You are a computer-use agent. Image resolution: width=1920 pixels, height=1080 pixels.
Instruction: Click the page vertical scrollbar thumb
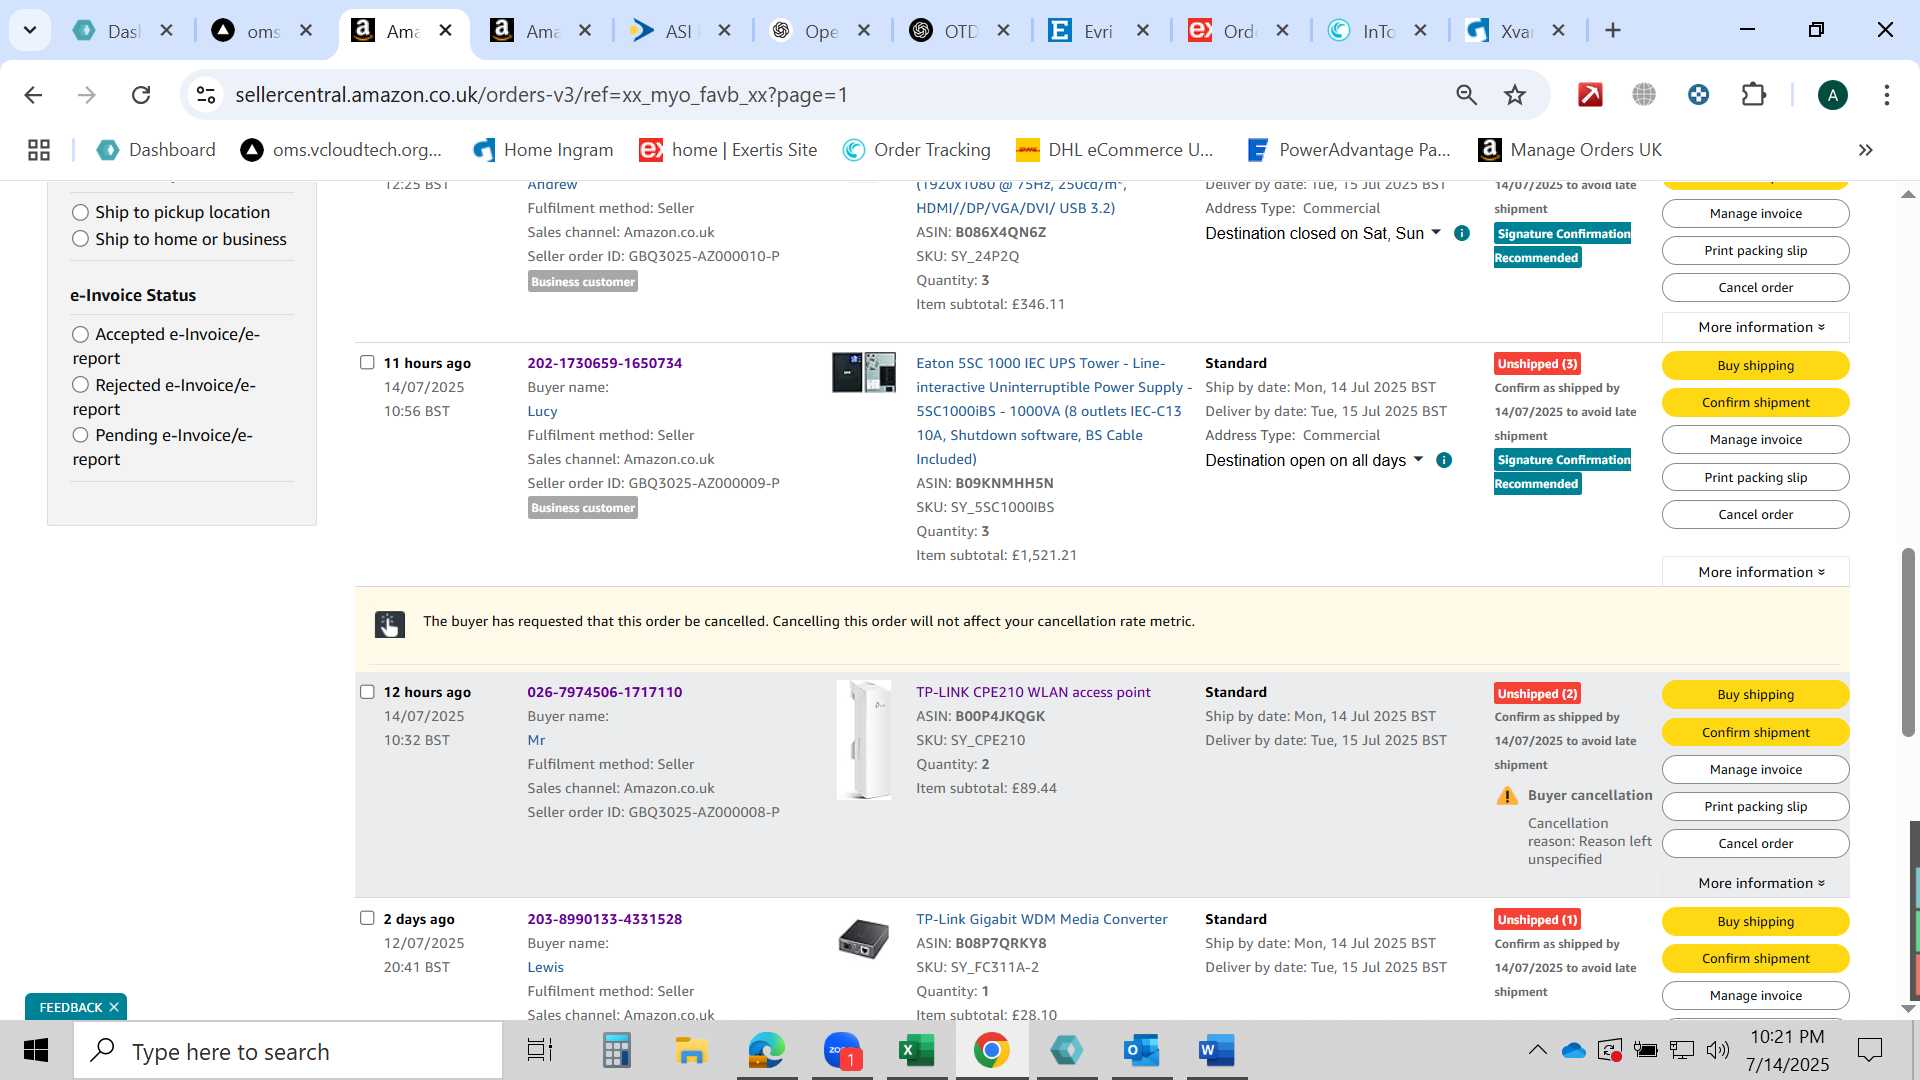1908,642
